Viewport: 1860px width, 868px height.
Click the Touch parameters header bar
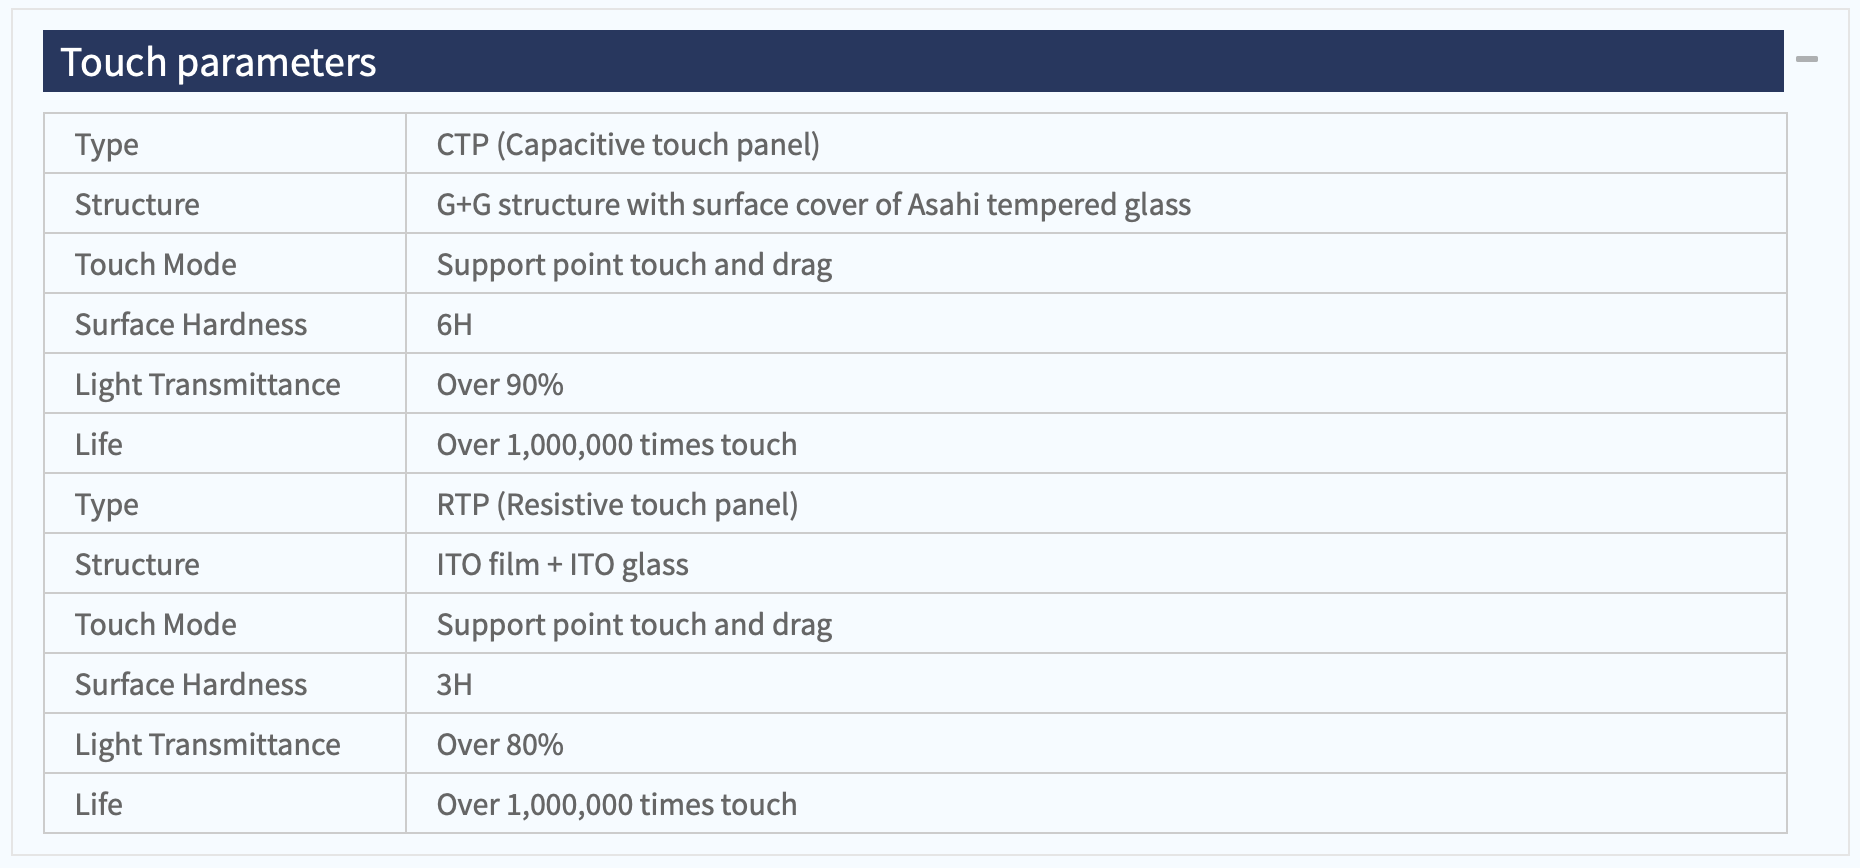tap(913, 61)
